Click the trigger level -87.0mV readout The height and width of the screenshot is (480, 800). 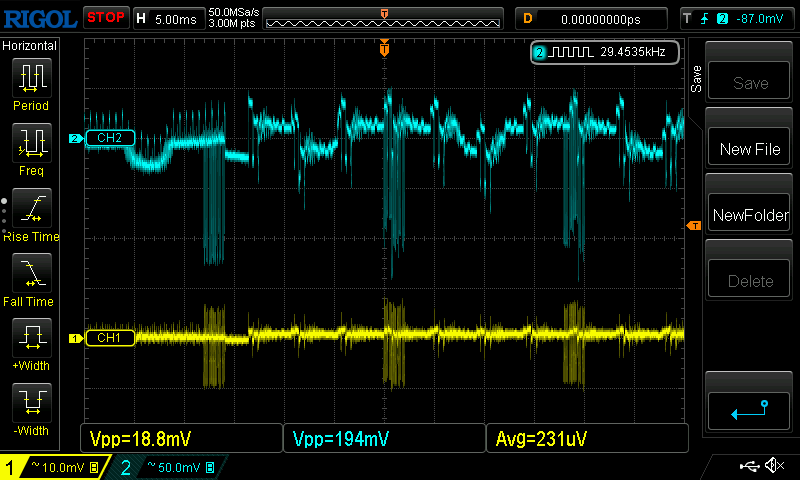pos(760,19)
